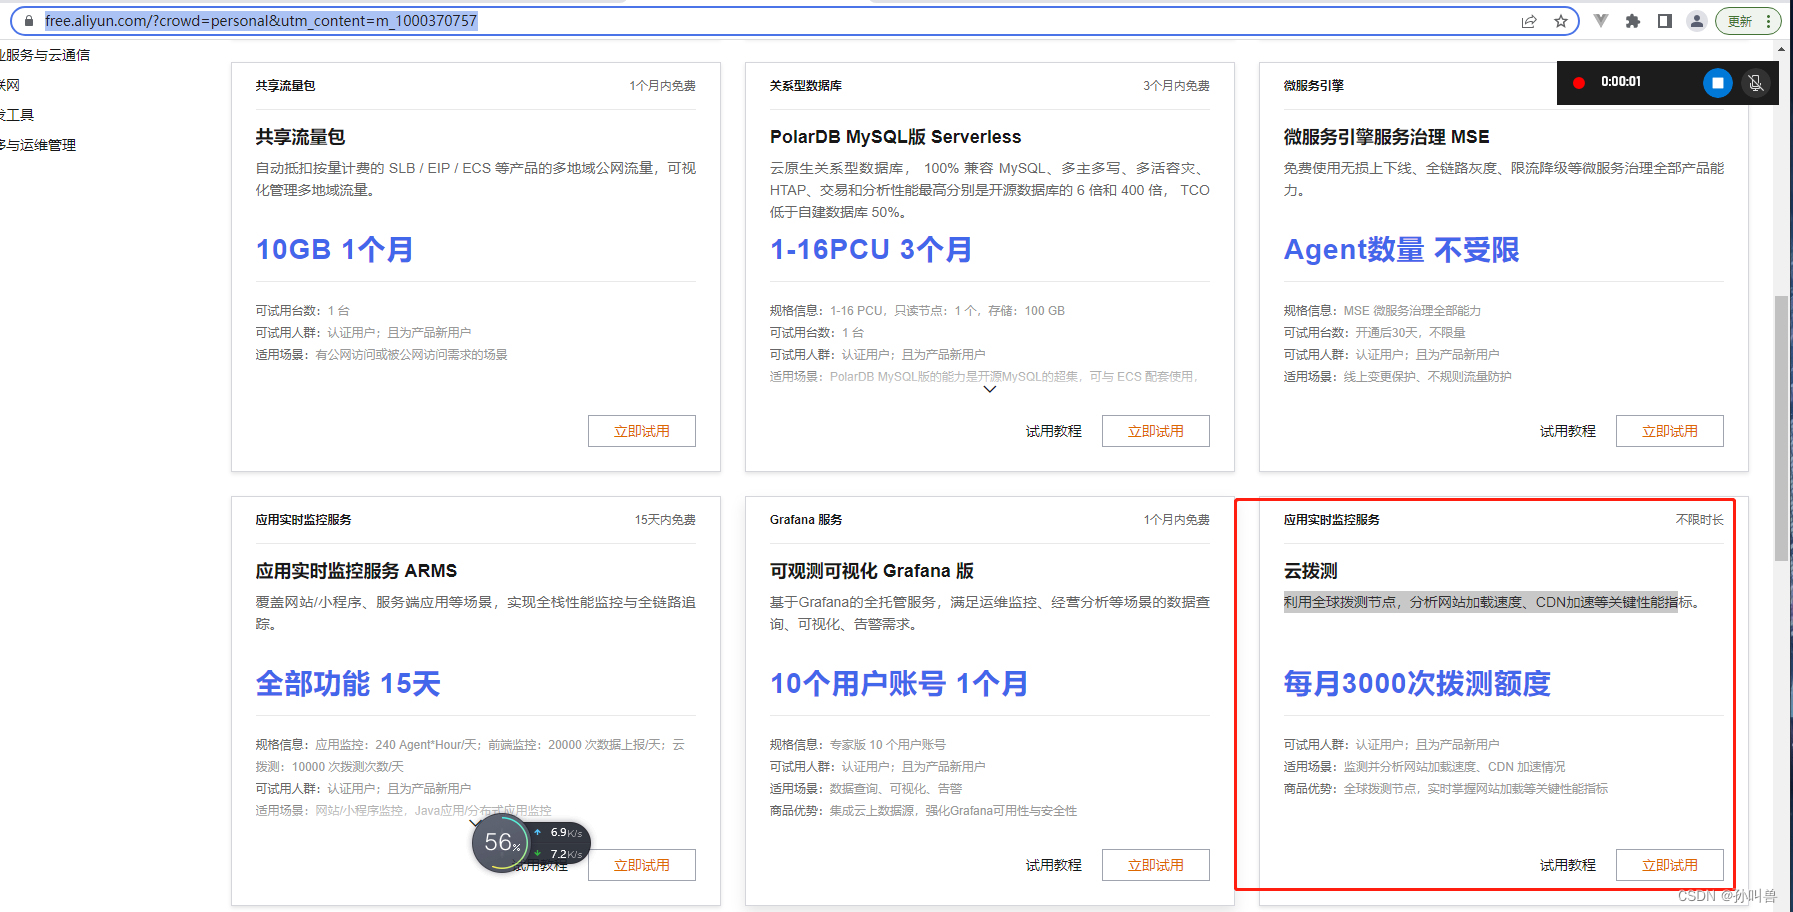The image size is (1793, 912).
Task: Click the 可观测可视化 Grafana 版 title
Action: [x=871, y=571]
